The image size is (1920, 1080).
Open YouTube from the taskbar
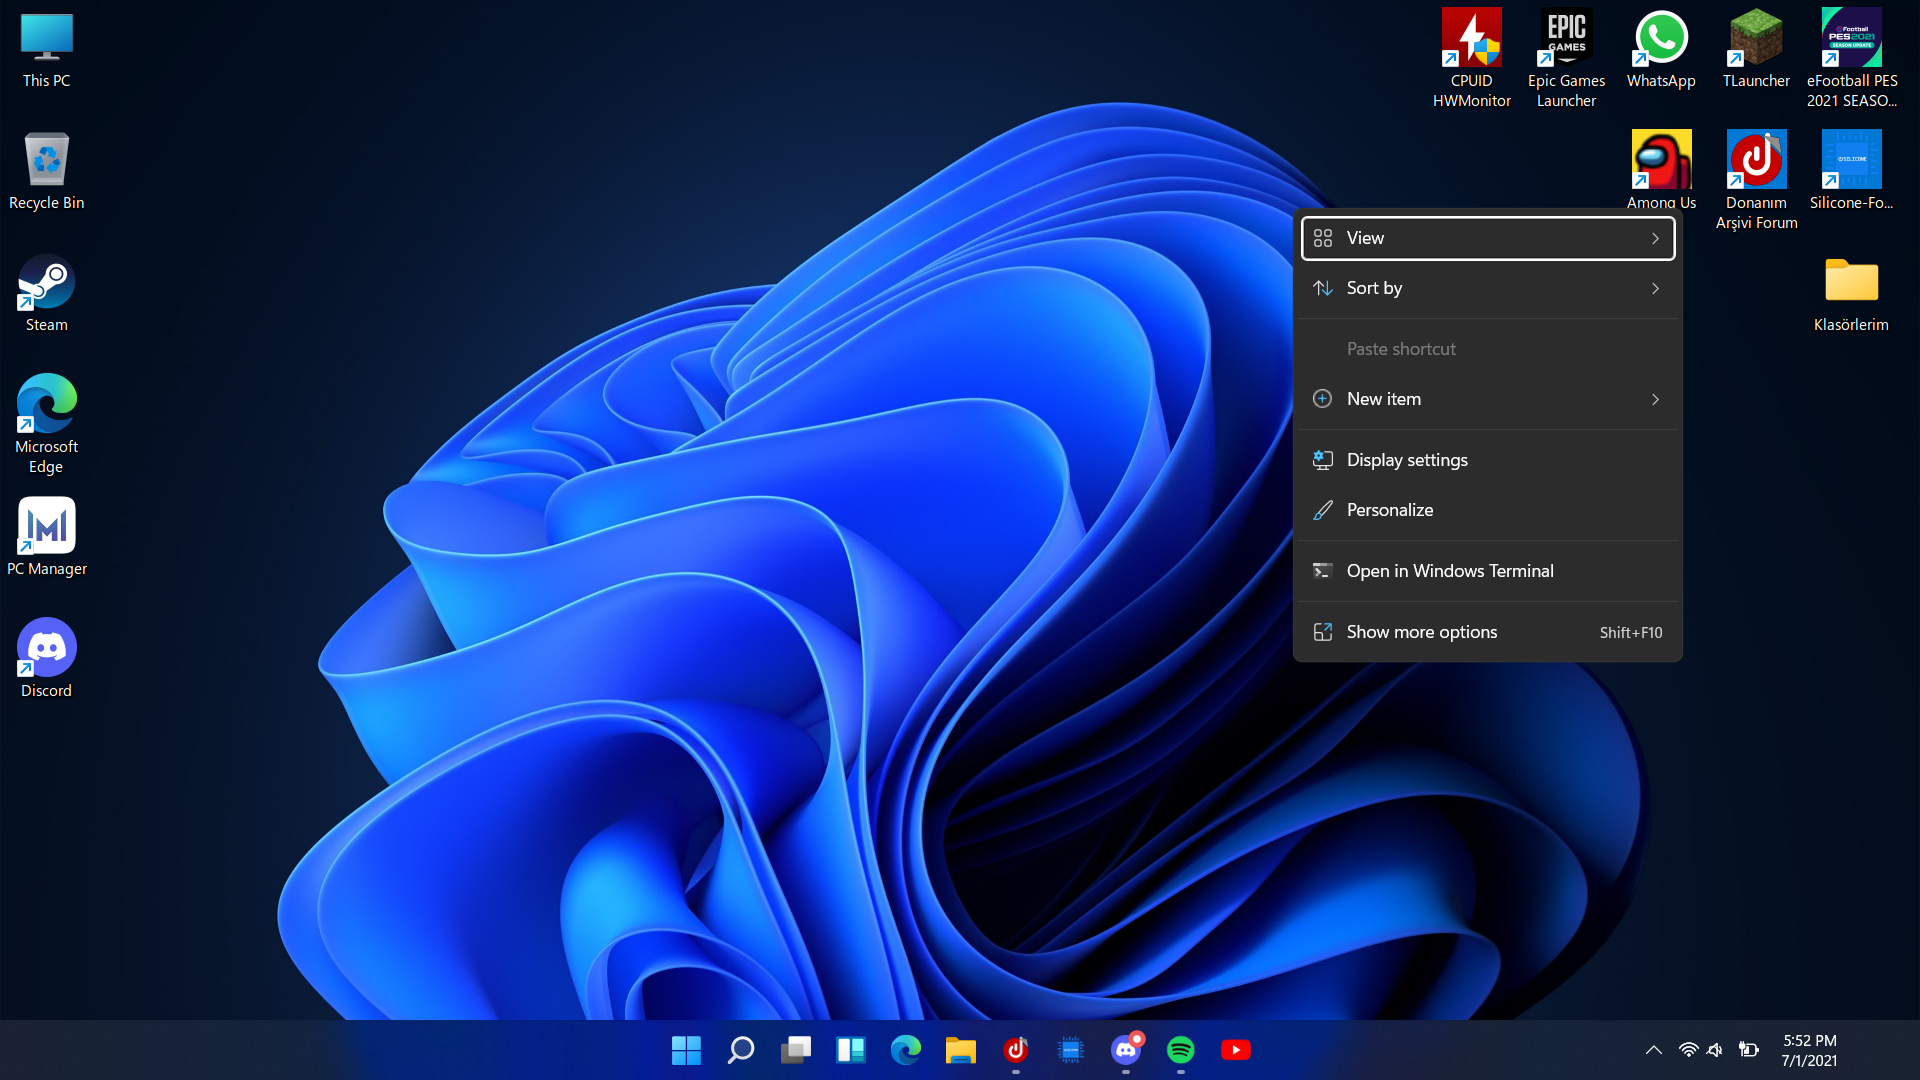pyautogui.click(x=1236, y=1050)
